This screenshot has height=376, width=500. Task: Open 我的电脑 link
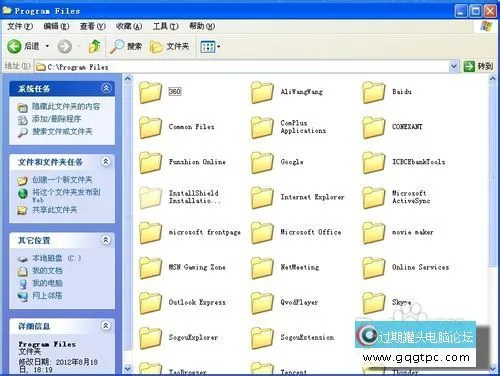(x=47, y=283)
